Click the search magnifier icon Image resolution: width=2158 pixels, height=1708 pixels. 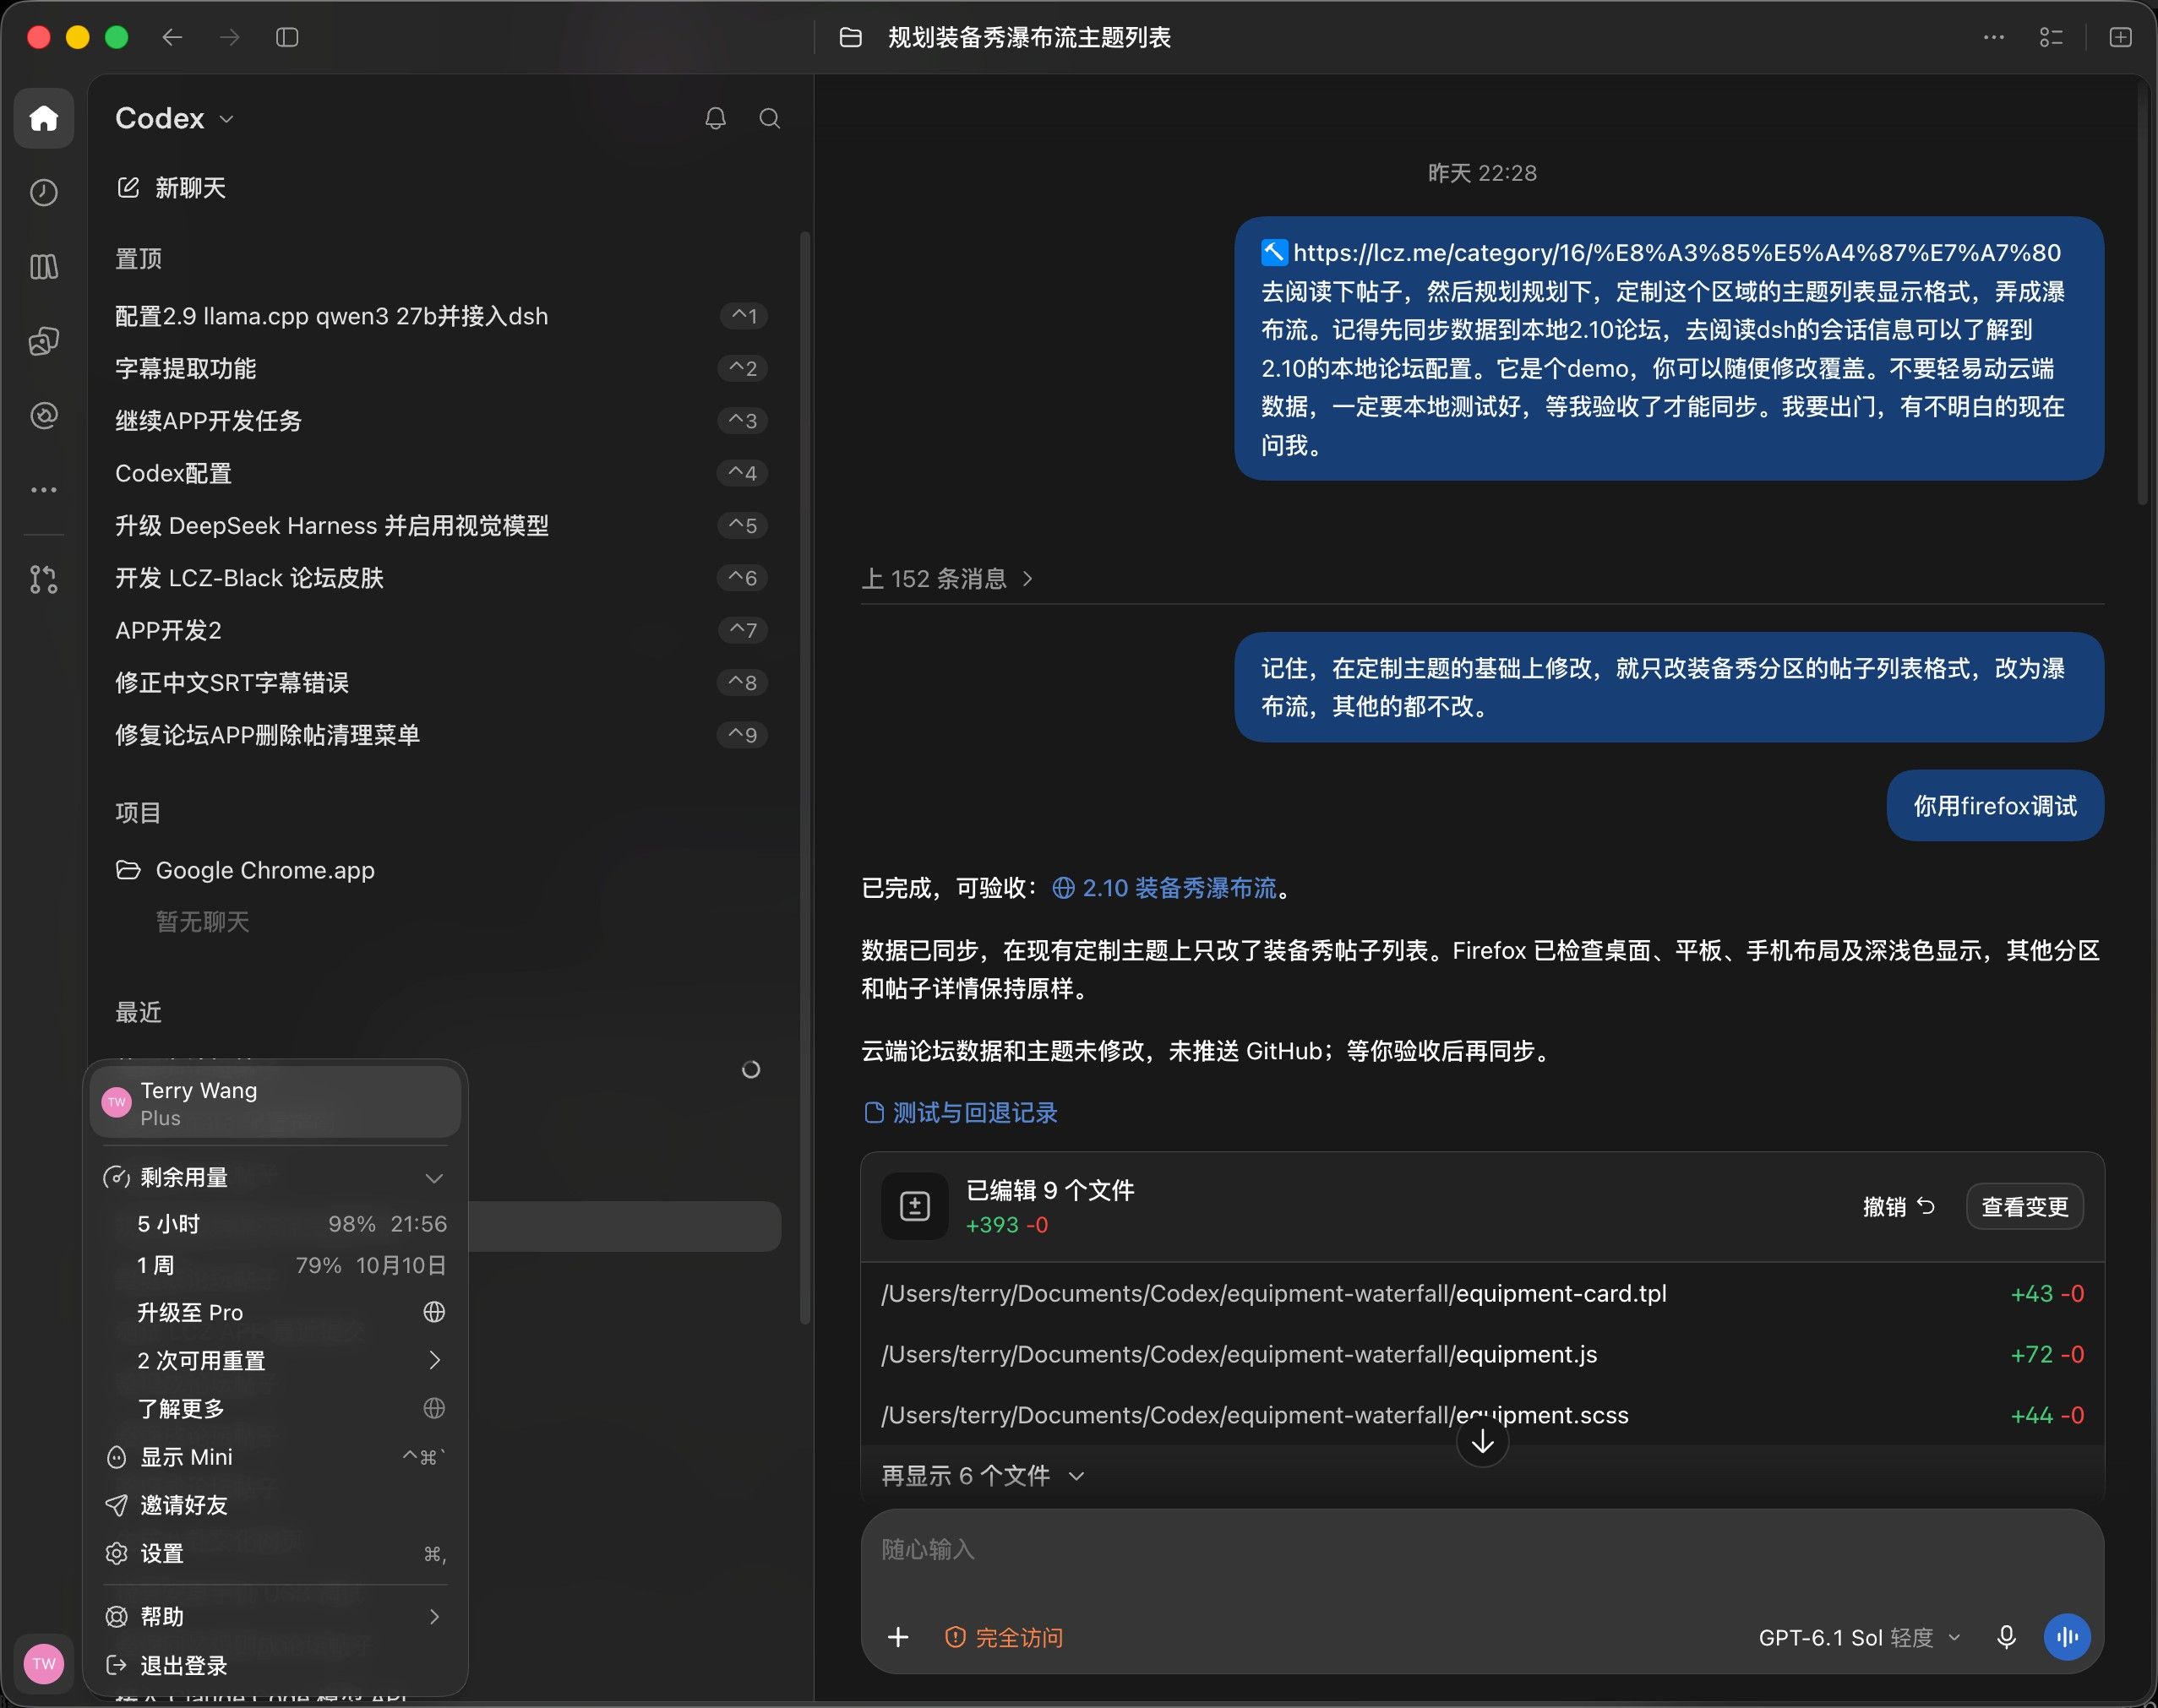pyautogui.click(x=769, y=118)
